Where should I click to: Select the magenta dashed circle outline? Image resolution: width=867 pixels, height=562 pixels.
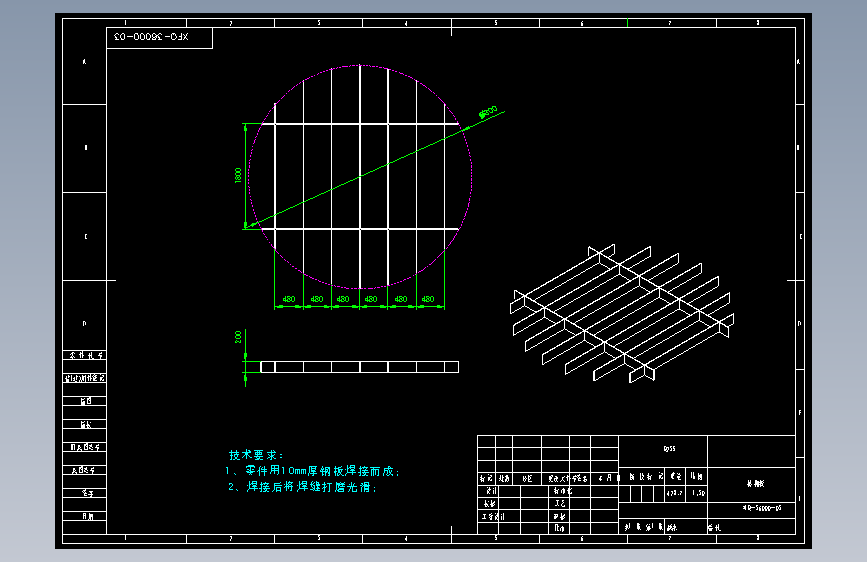[360, 177]
